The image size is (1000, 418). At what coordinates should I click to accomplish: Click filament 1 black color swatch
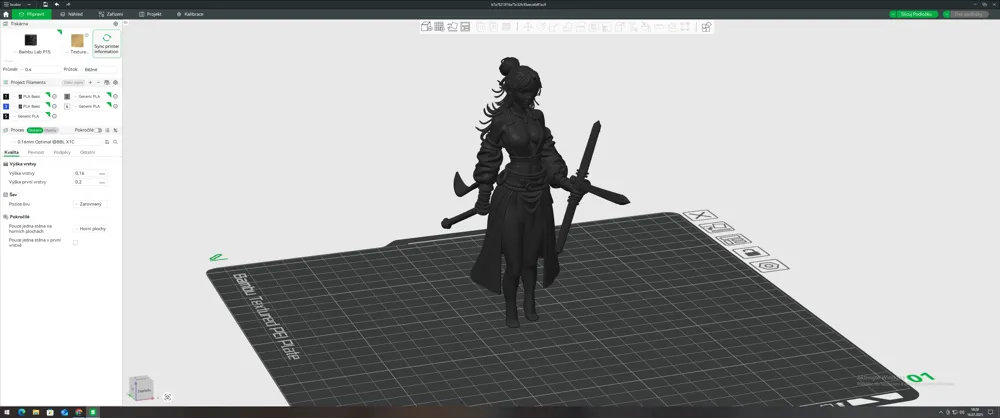6,96
